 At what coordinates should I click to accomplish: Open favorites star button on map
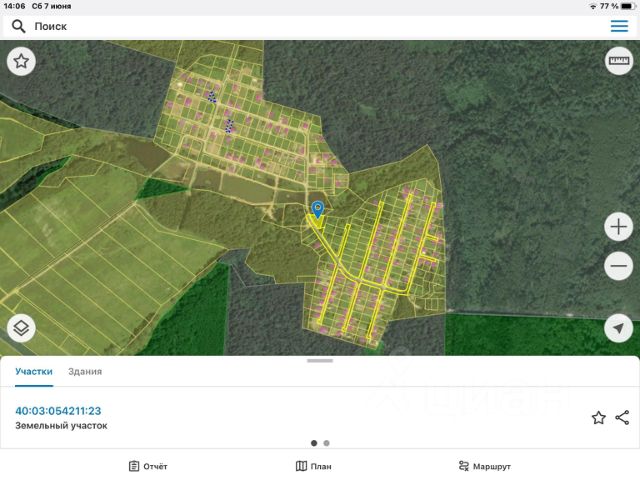point(21,61)
